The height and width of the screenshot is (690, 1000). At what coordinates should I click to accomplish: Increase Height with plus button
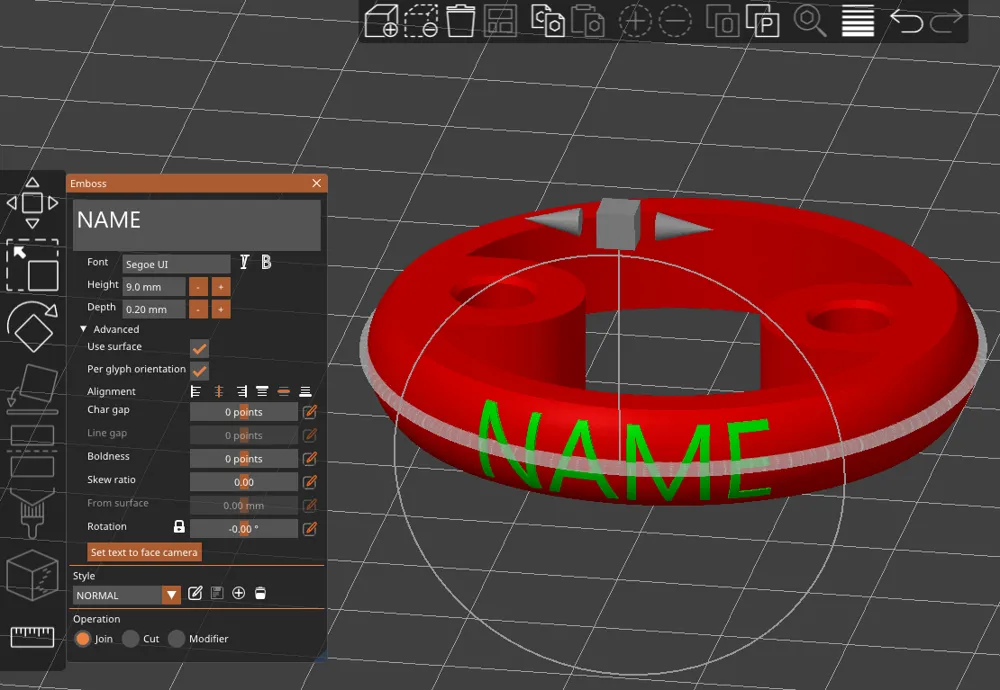click(x=221, y=287)
